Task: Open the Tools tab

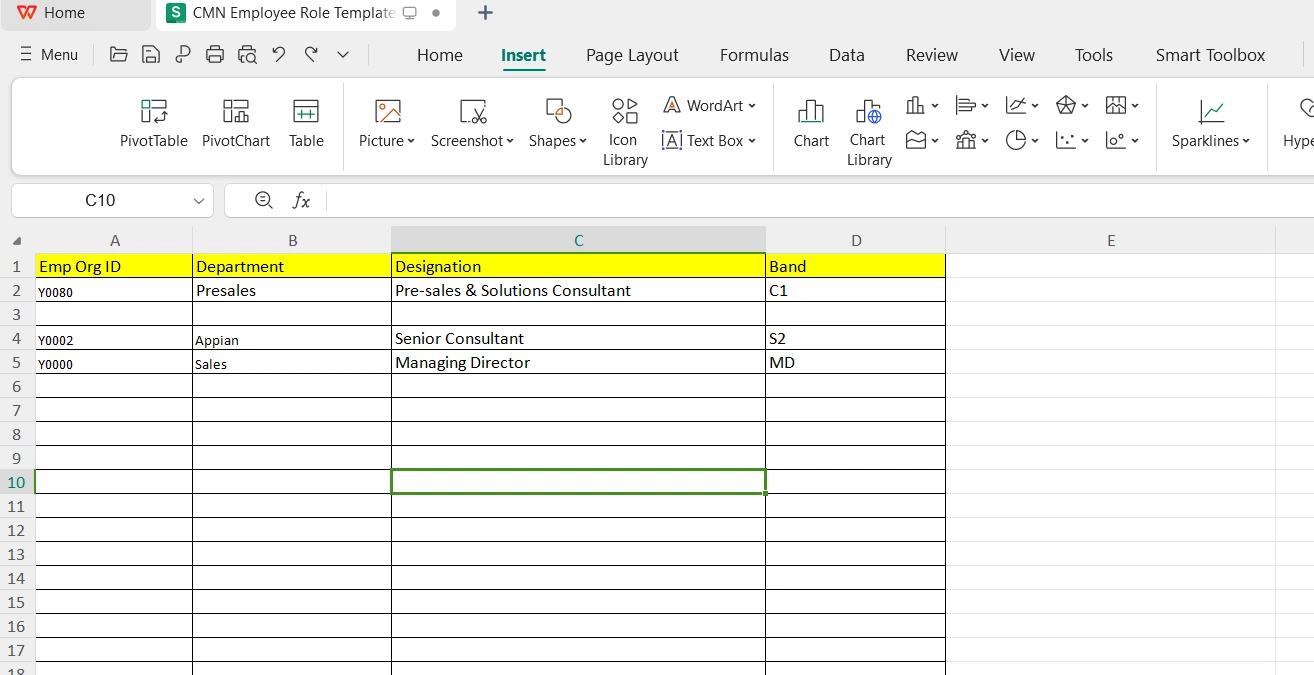Action: tap(1094, 55)
